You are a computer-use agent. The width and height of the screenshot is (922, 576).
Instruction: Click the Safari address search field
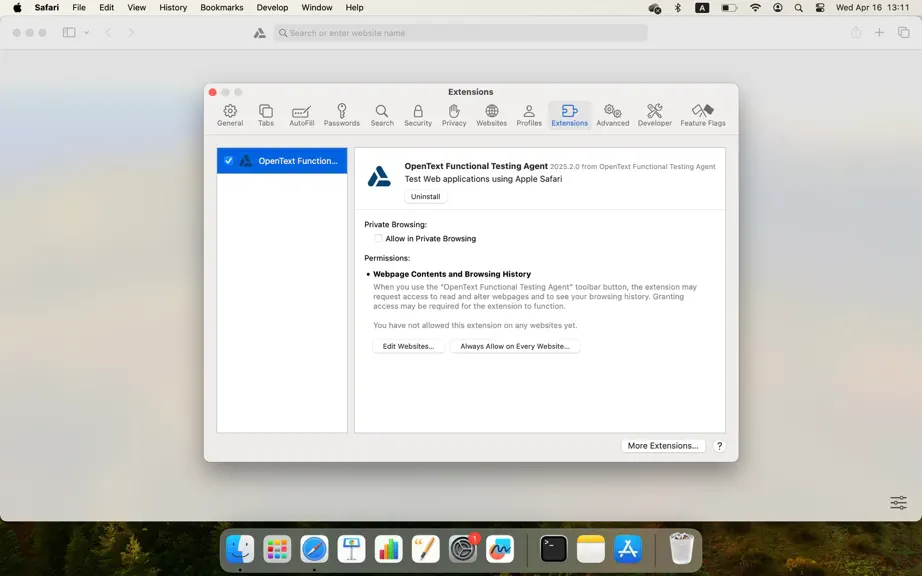point(460,33)
